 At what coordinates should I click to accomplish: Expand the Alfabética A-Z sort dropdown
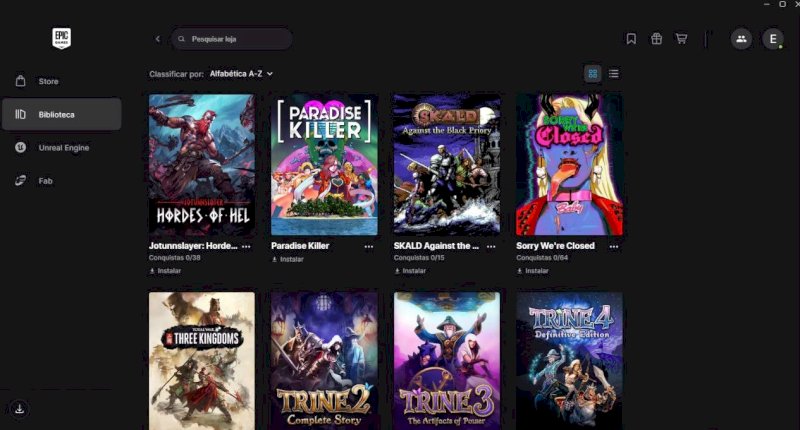click(x=241, y=74)
